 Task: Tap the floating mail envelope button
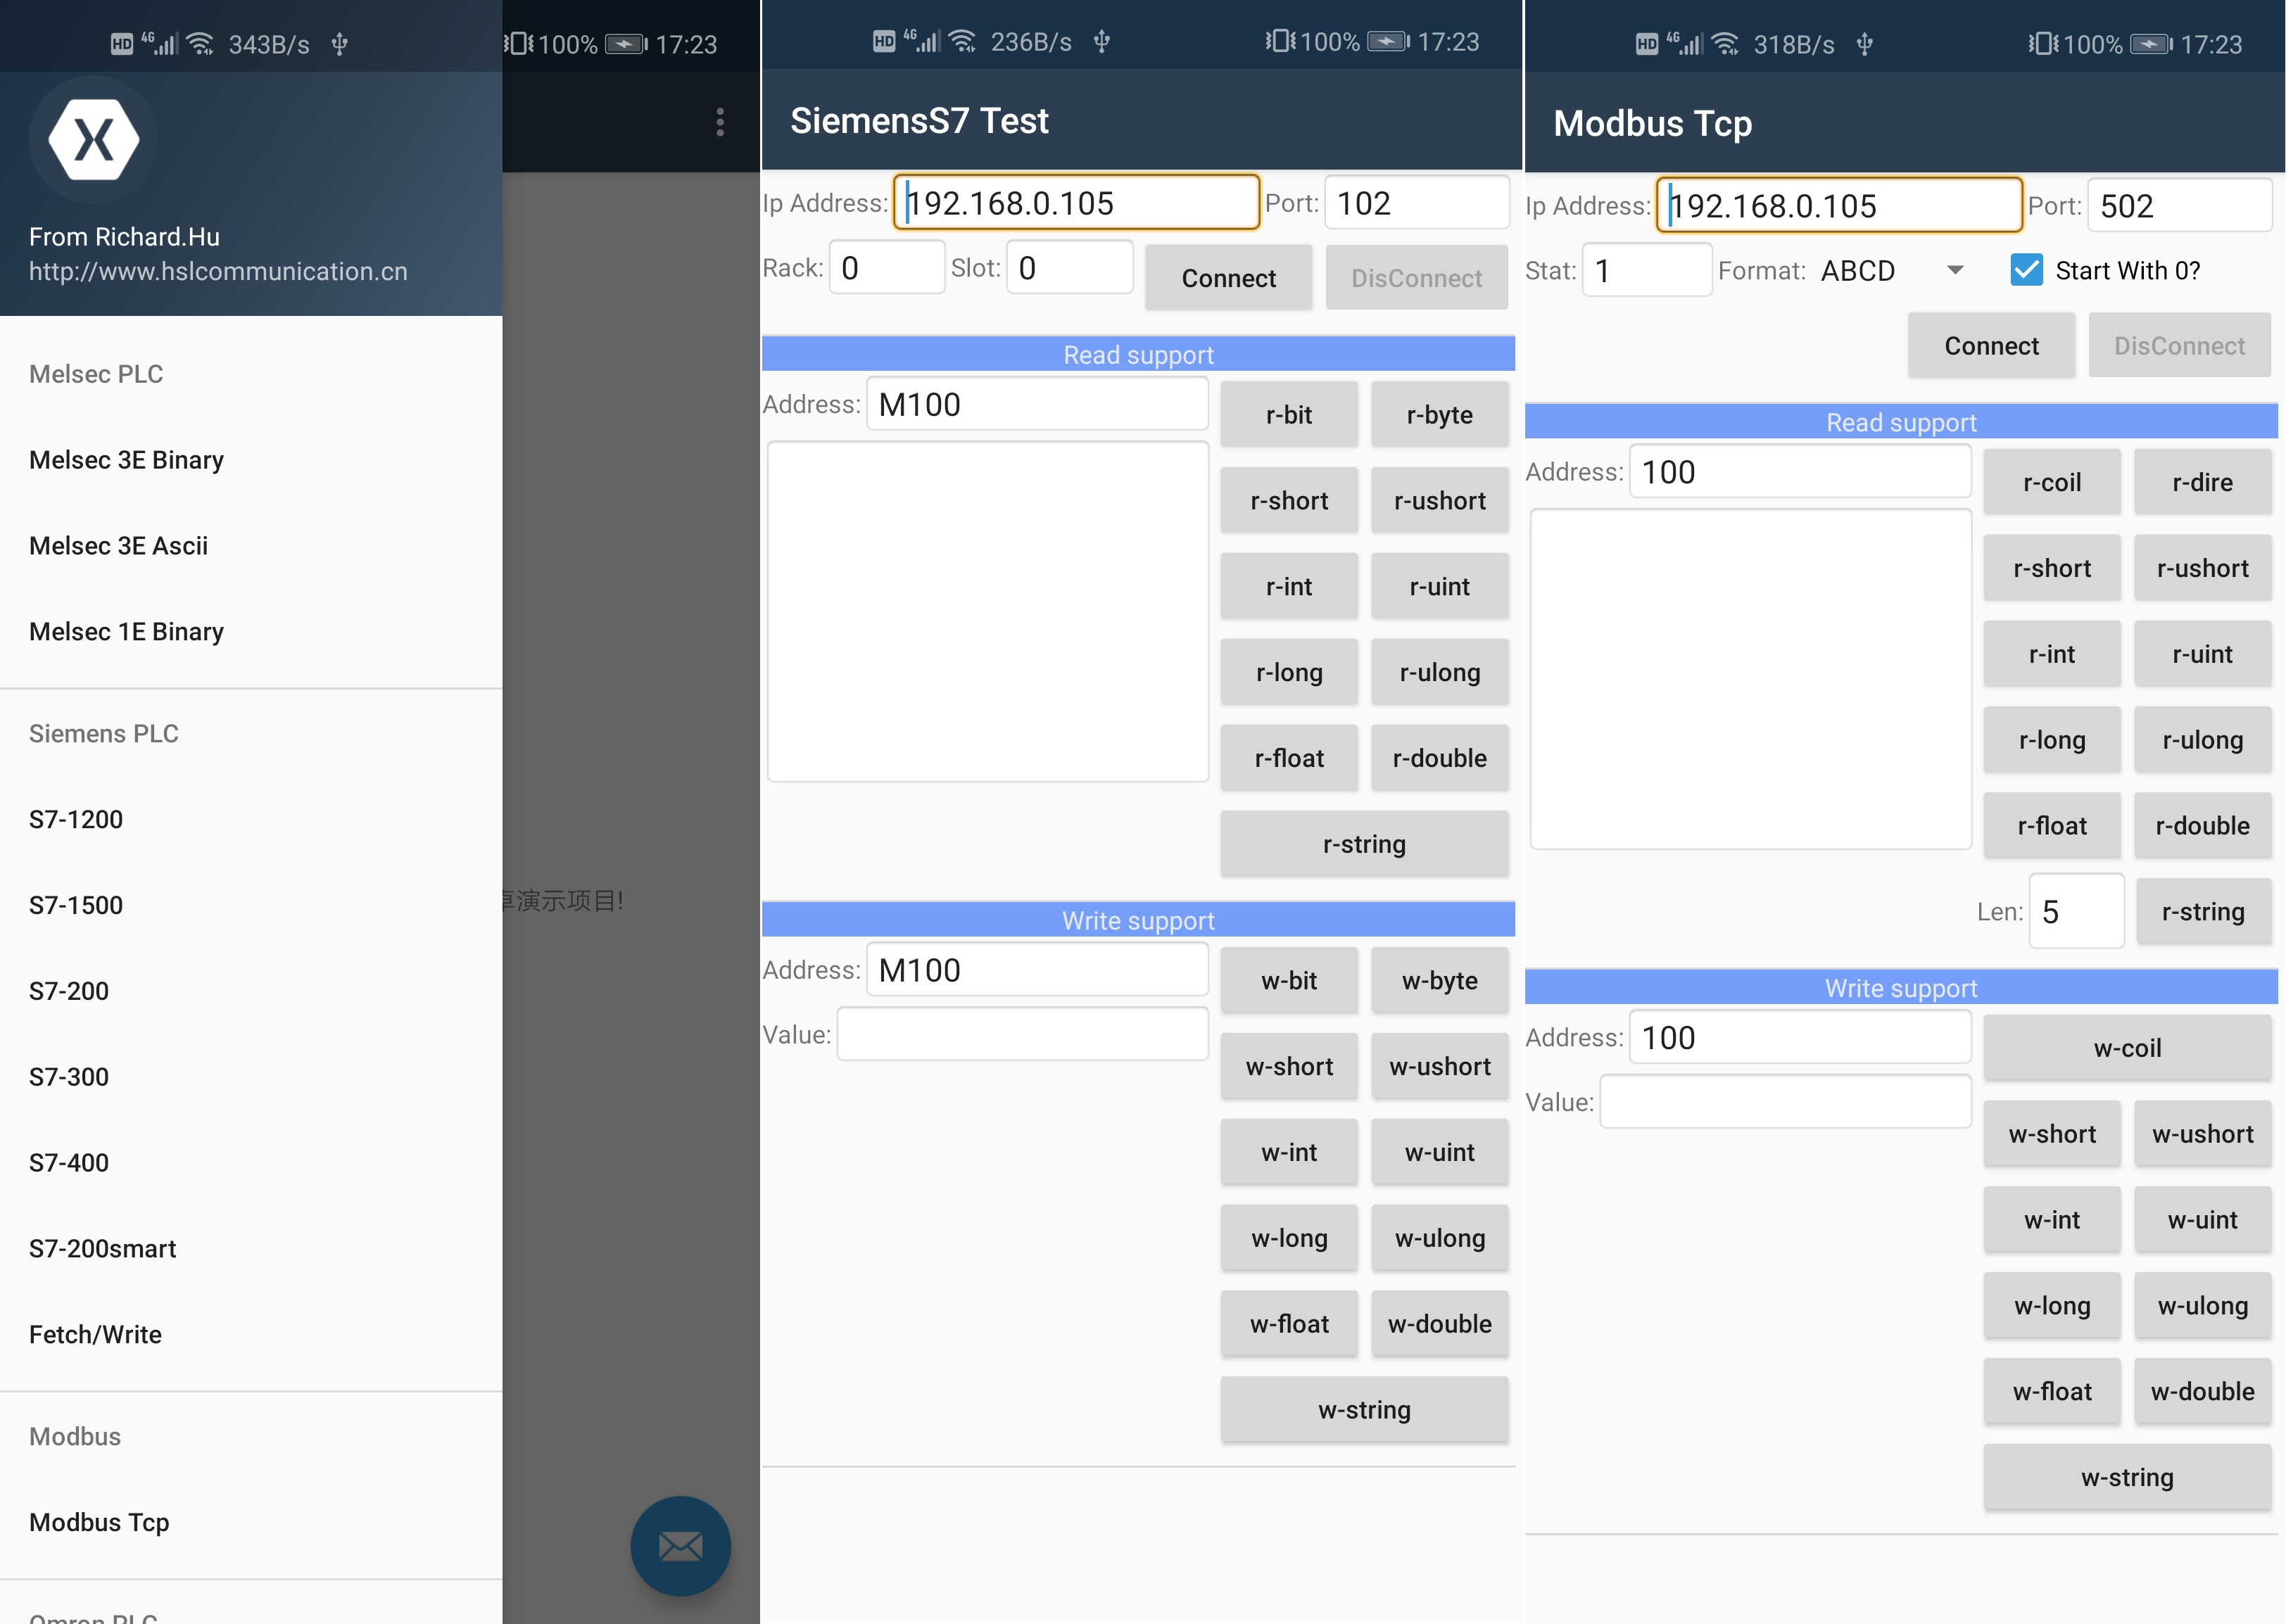680,1545
